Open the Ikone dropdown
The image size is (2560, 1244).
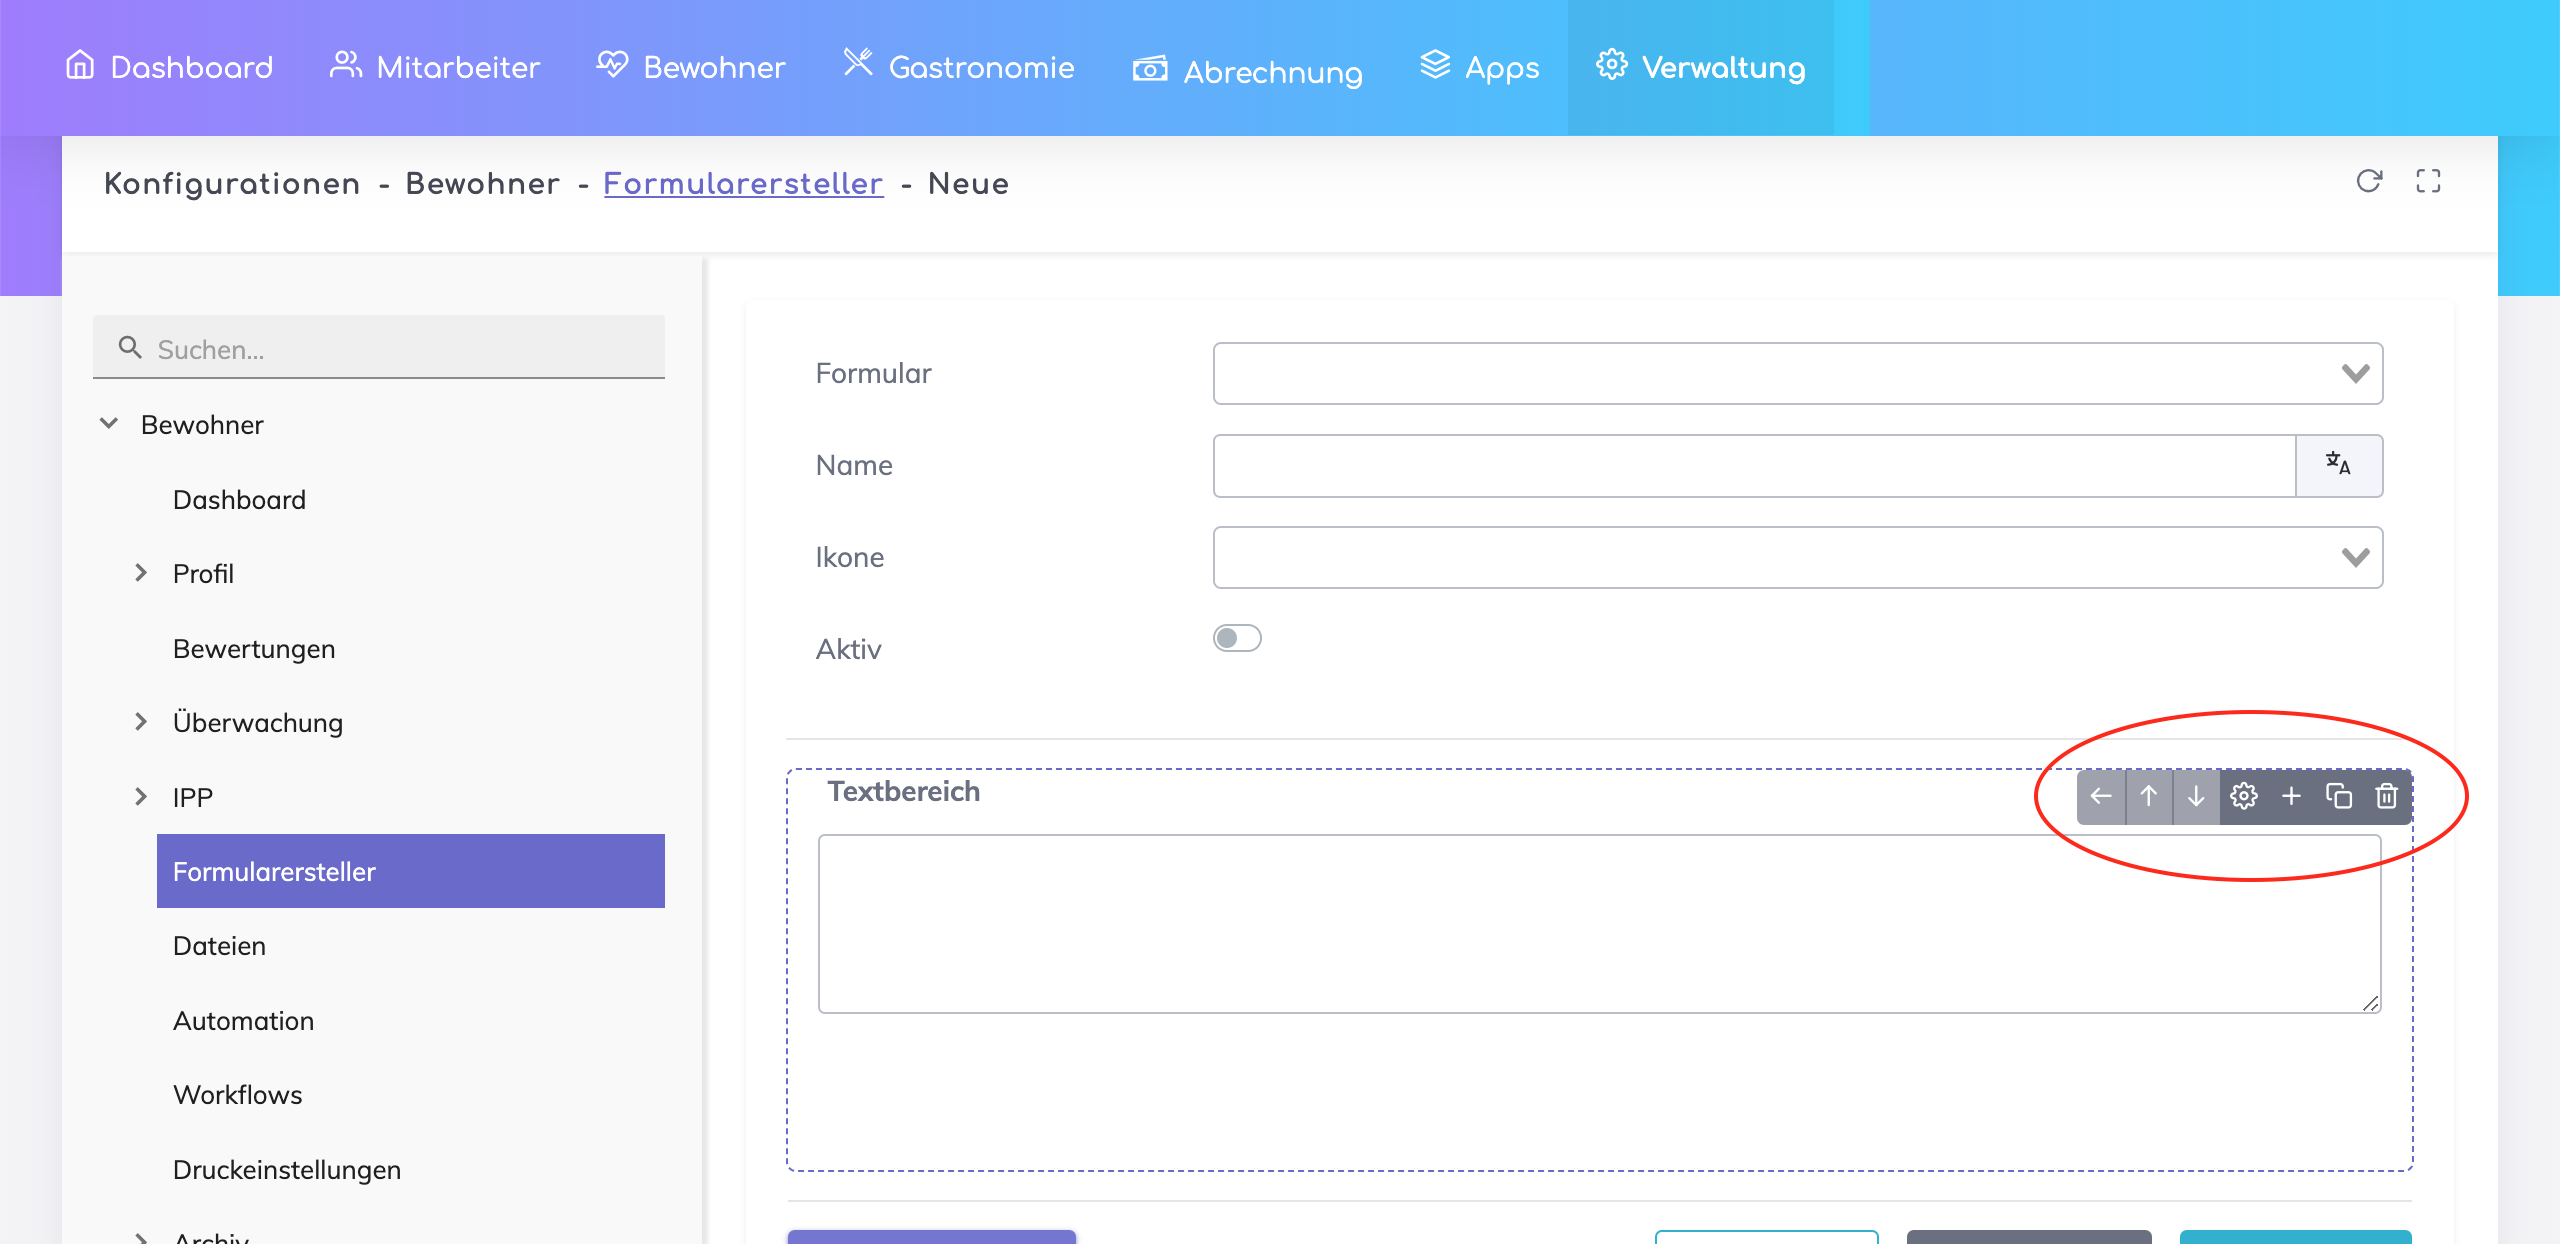(1797, 557)
